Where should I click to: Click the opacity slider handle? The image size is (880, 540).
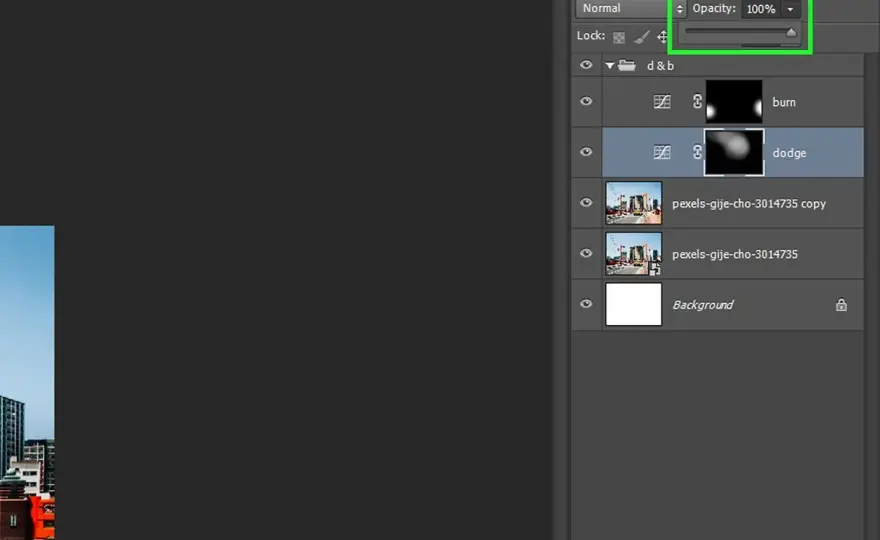(791, 33)
